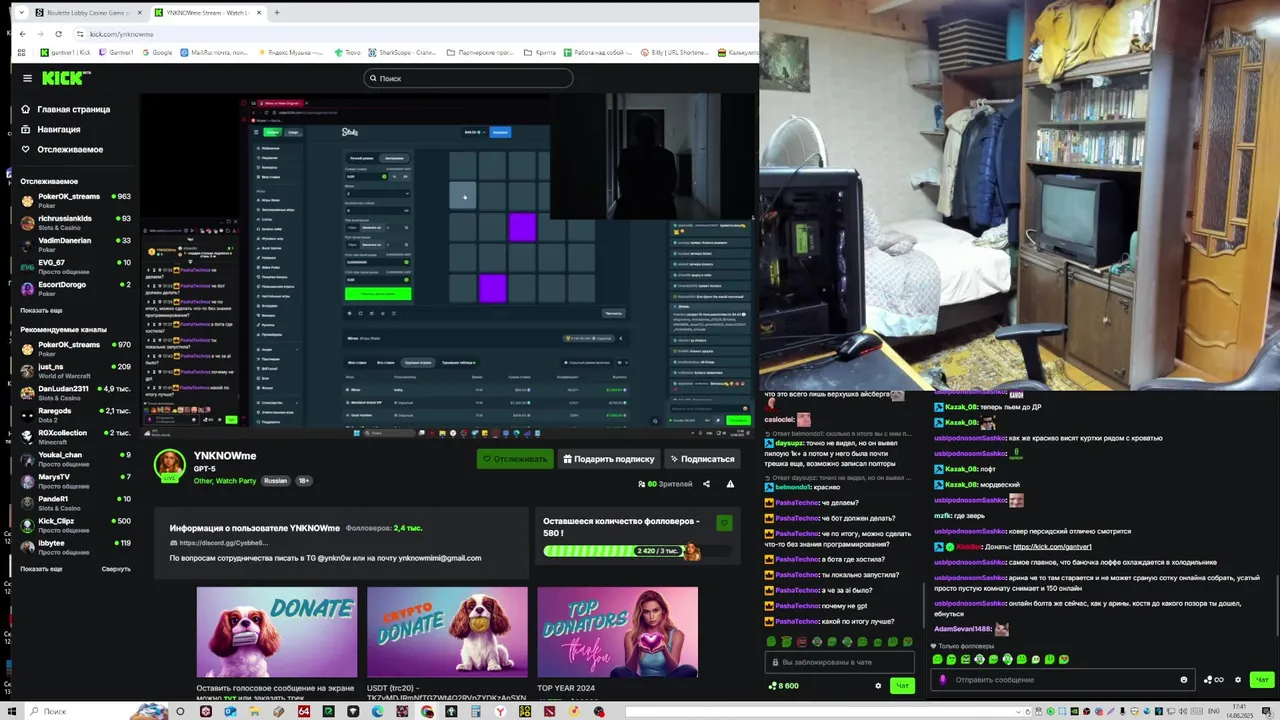The height and width of the screenshot is (720, 1280).
Task: Click the green KICK logo
Action: tap(66, 78)
